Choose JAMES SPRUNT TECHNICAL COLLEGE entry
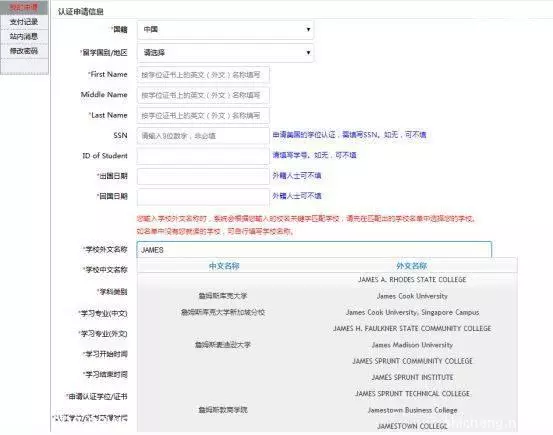The image size is (553, 435). (x=412, y=393)
